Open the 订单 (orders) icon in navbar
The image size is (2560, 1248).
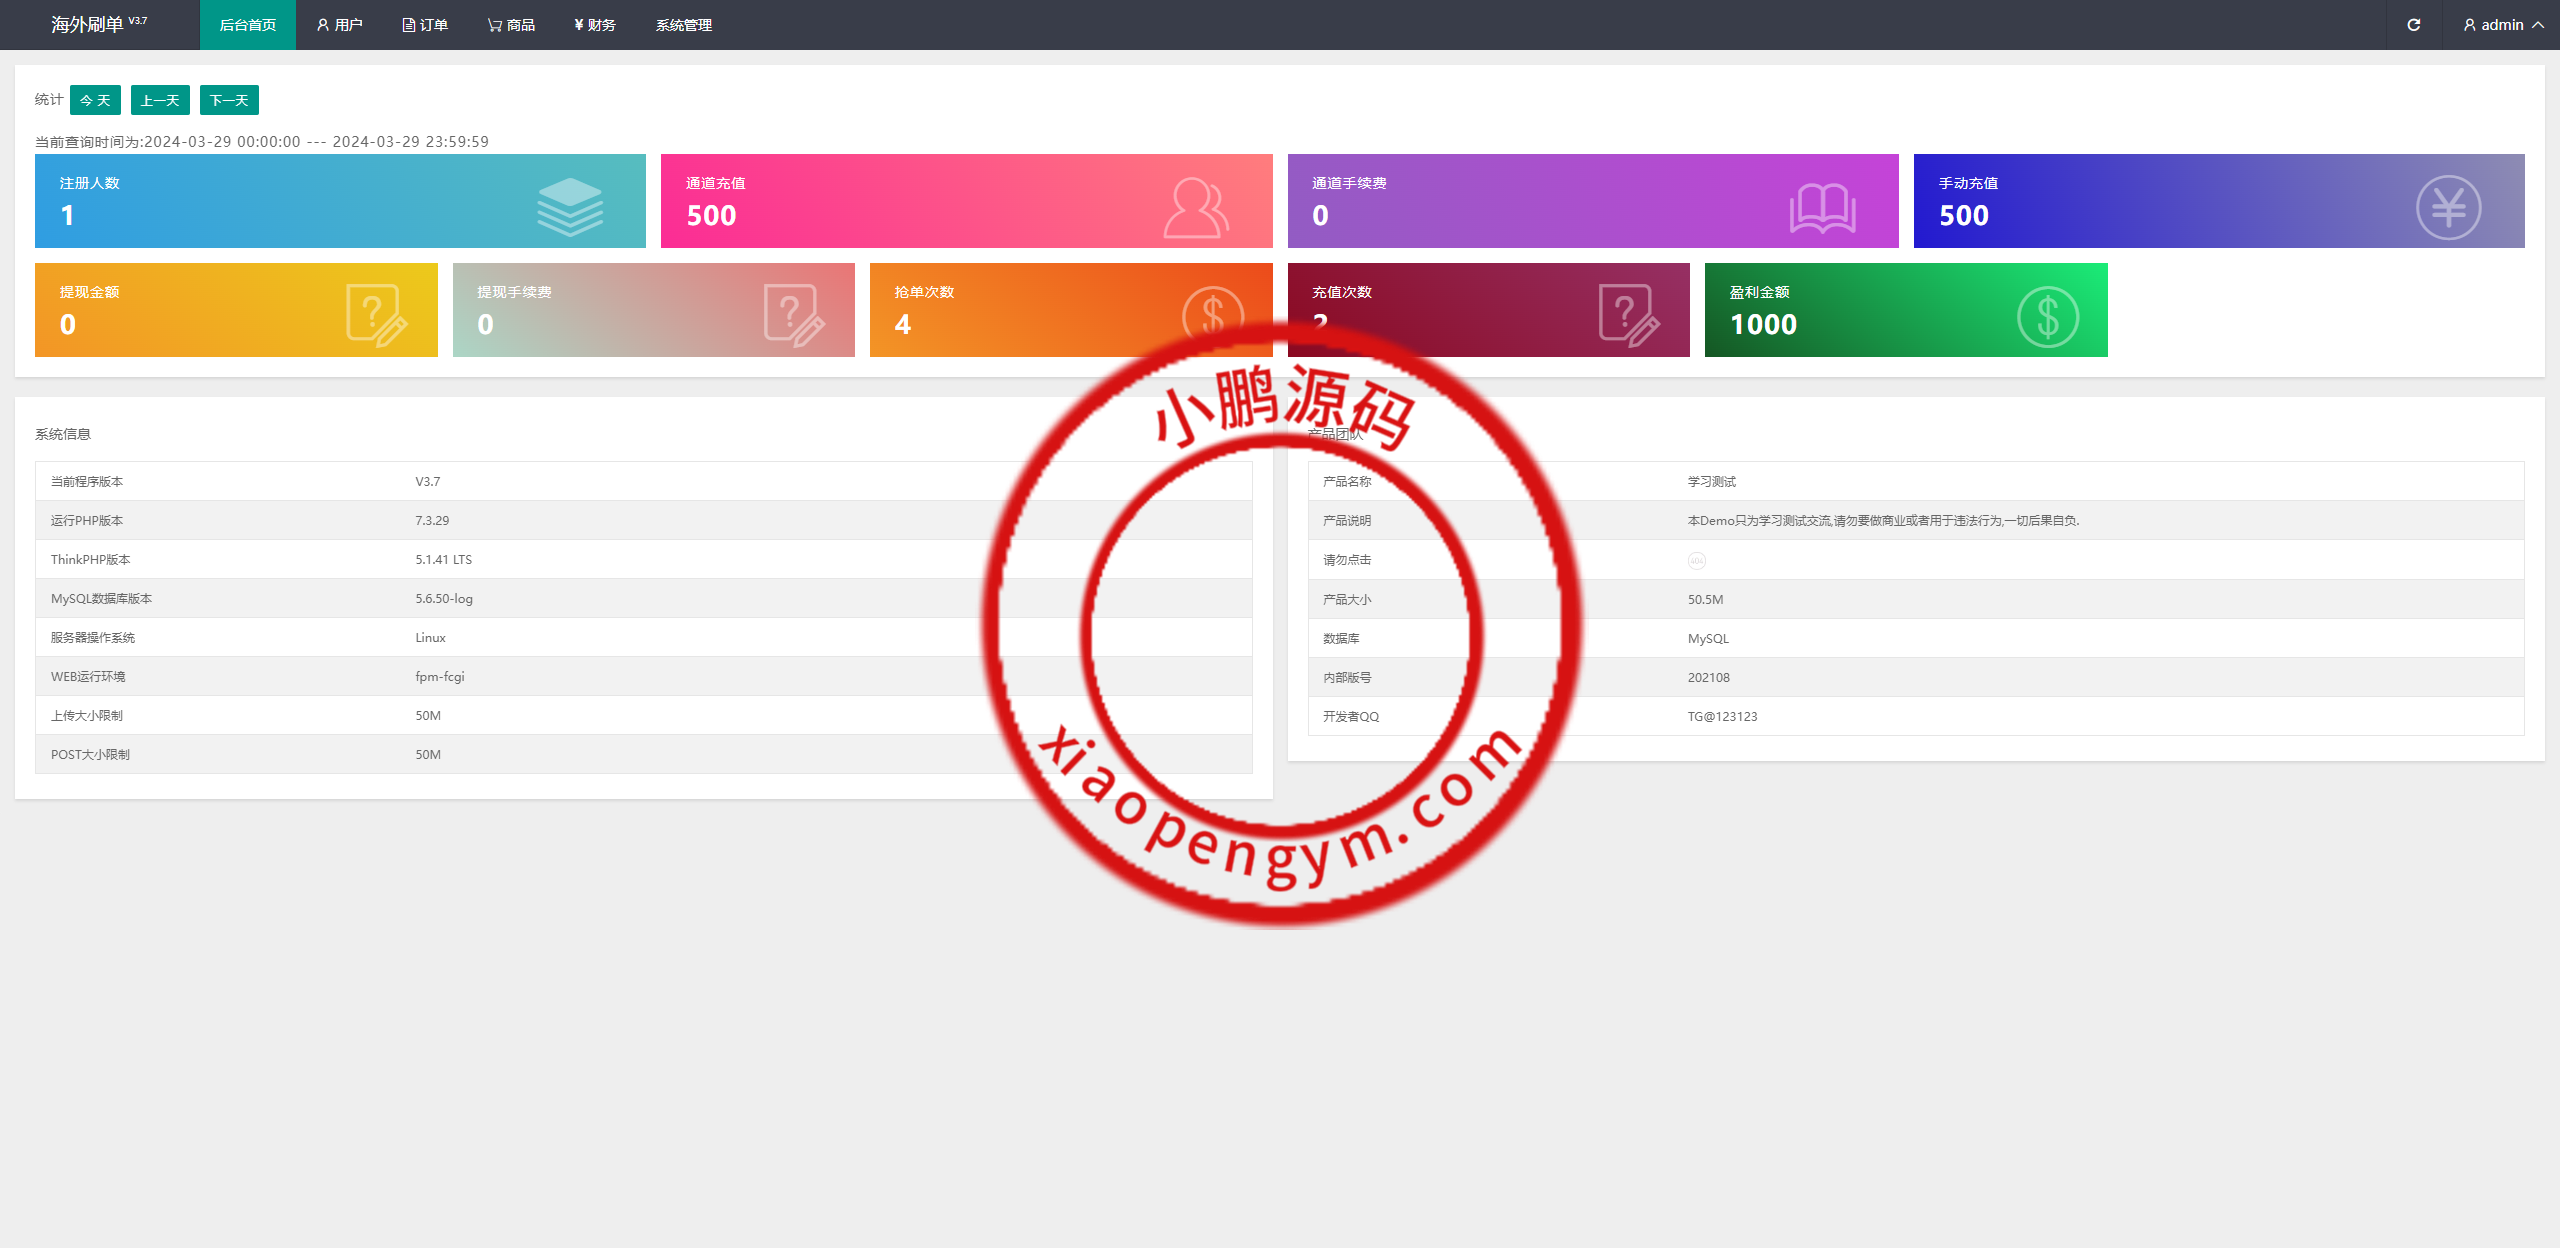[407, 24]
